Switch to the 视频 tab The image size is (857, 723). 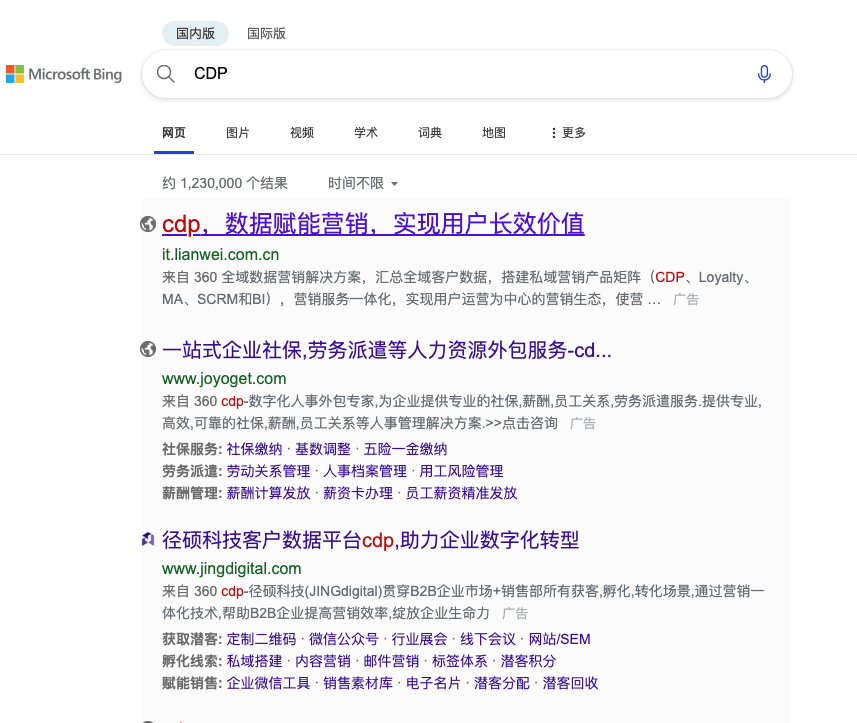click(302, 133)
